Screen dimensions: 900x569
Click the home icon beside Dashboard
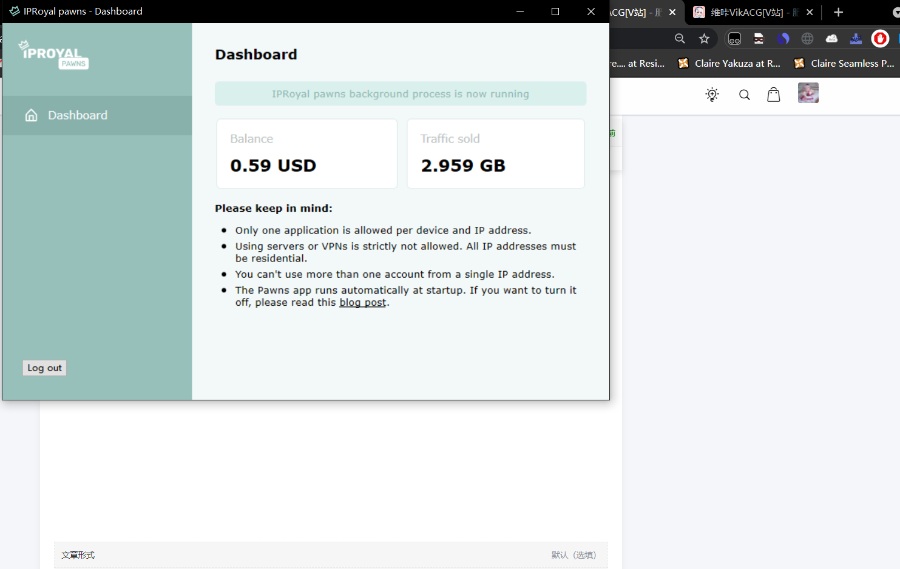click(x=31, y=115)
